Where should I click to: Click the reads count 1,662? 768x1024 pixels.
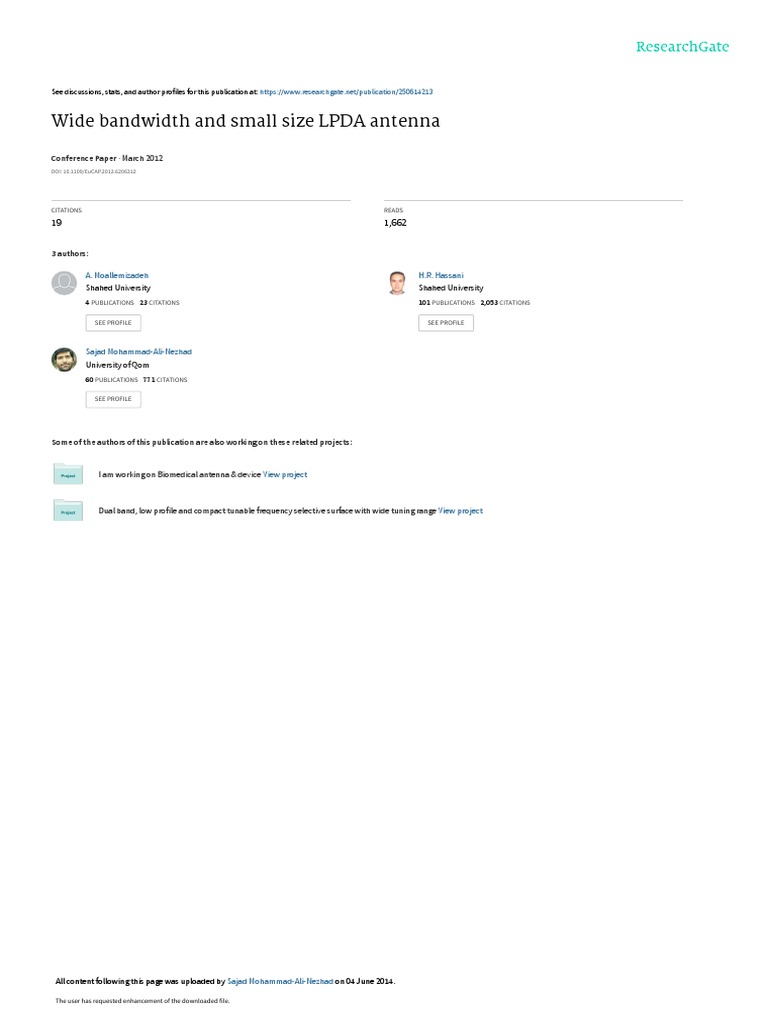395,223
